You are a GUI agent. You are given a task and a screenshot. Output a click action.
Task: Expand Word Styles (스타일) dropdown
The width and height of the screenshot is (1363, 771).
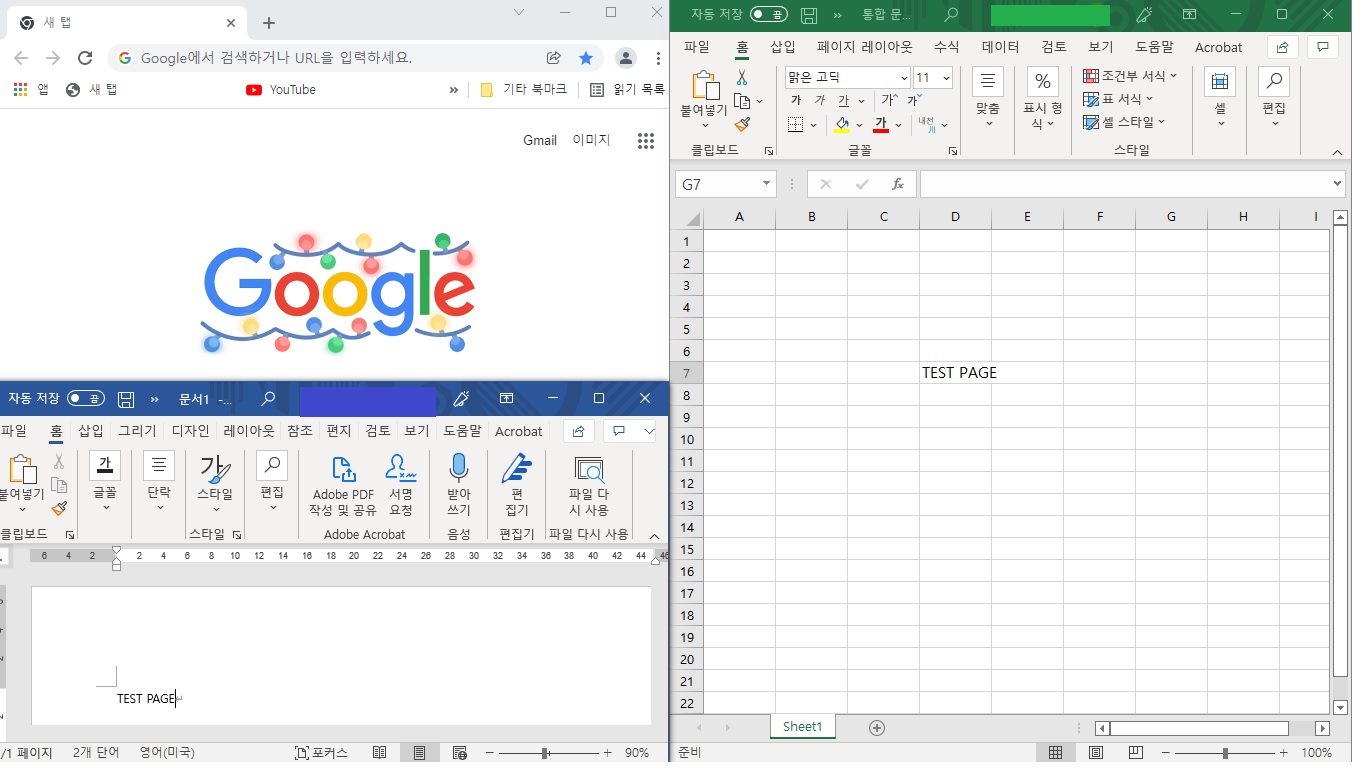[x=214, y=485]
